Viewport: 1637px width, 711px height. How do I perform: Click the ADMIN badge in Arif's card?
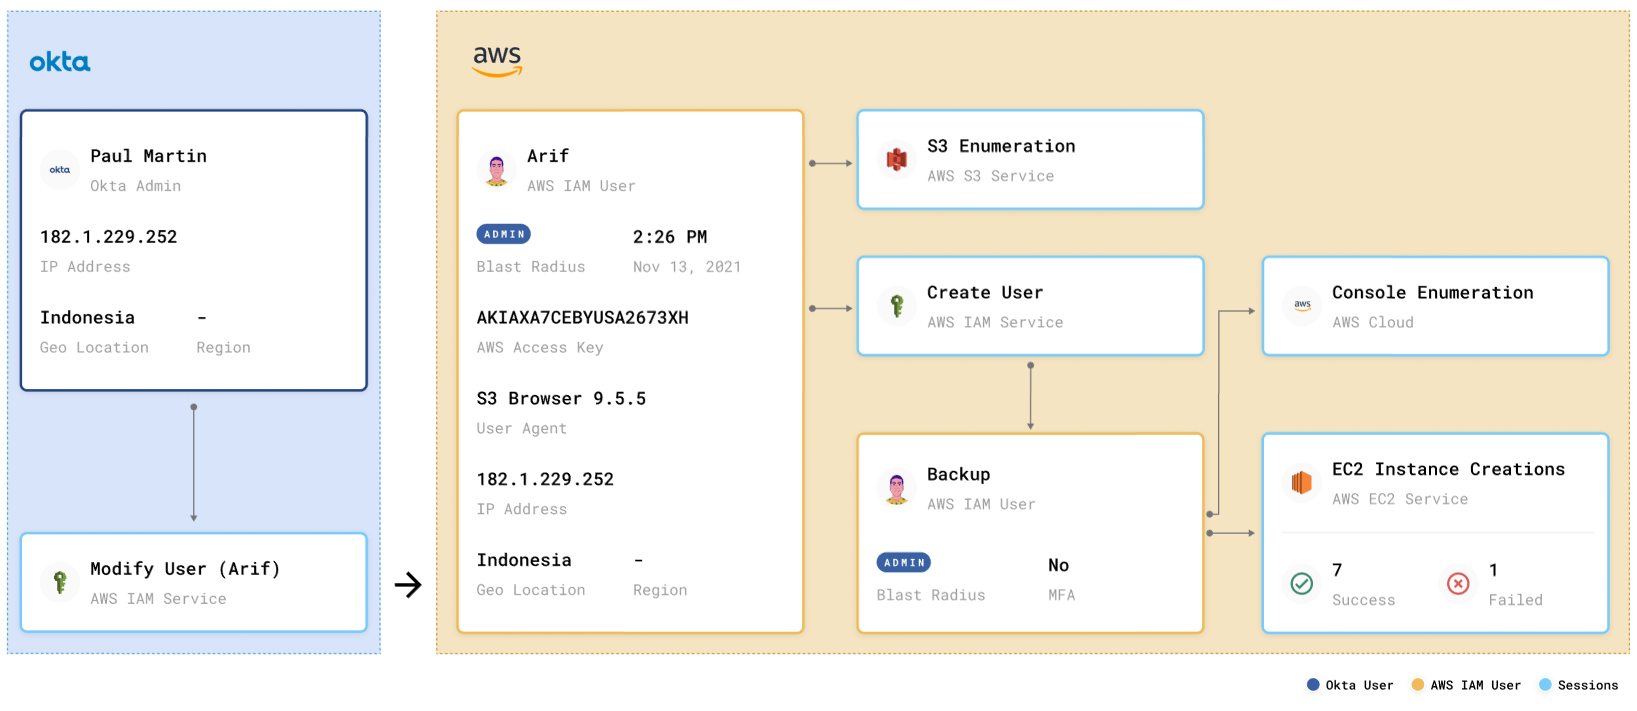[x=504, y=234]
